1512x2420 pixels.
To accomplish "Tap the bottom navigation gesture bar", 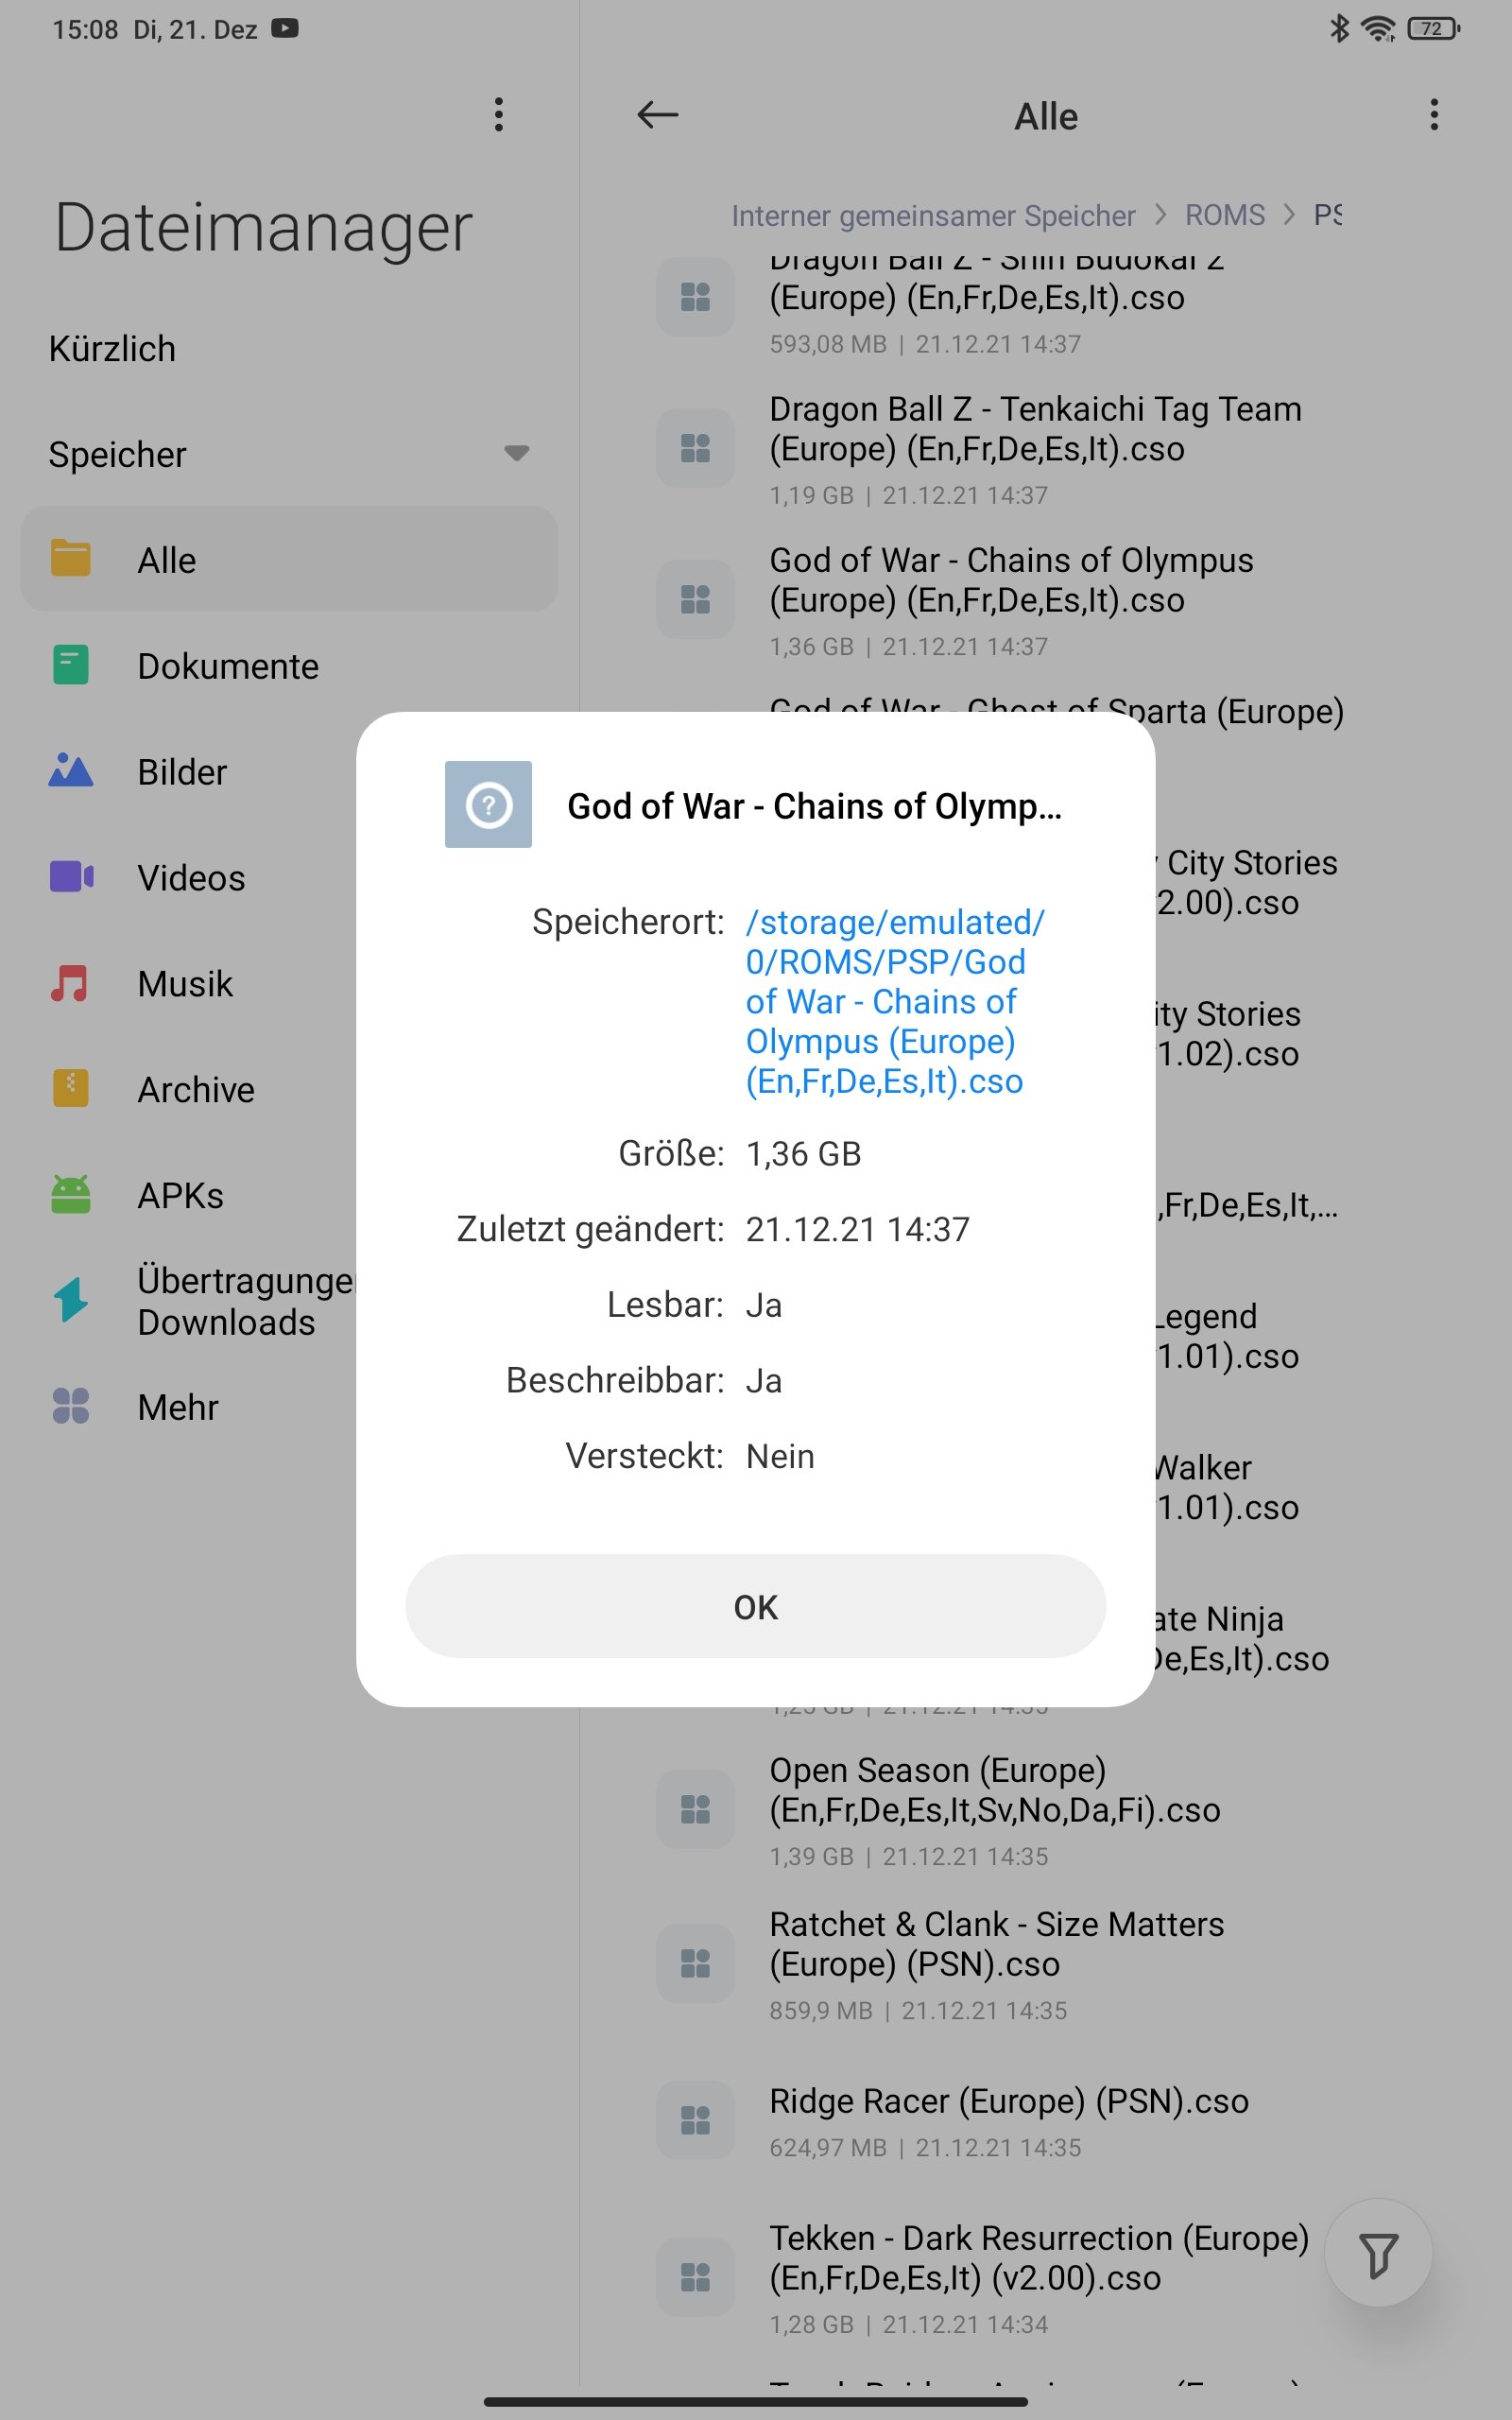I will pos(756,2400).
